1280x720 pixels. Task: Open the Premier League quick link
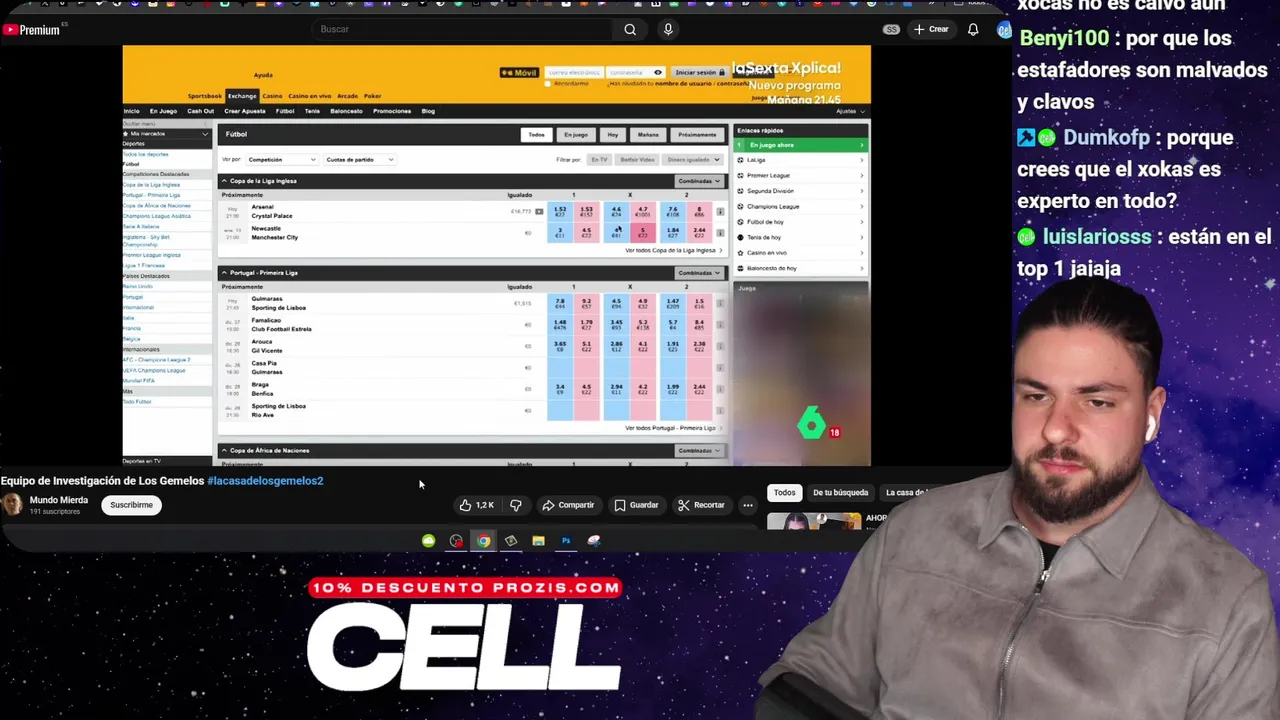coord(800,176)
